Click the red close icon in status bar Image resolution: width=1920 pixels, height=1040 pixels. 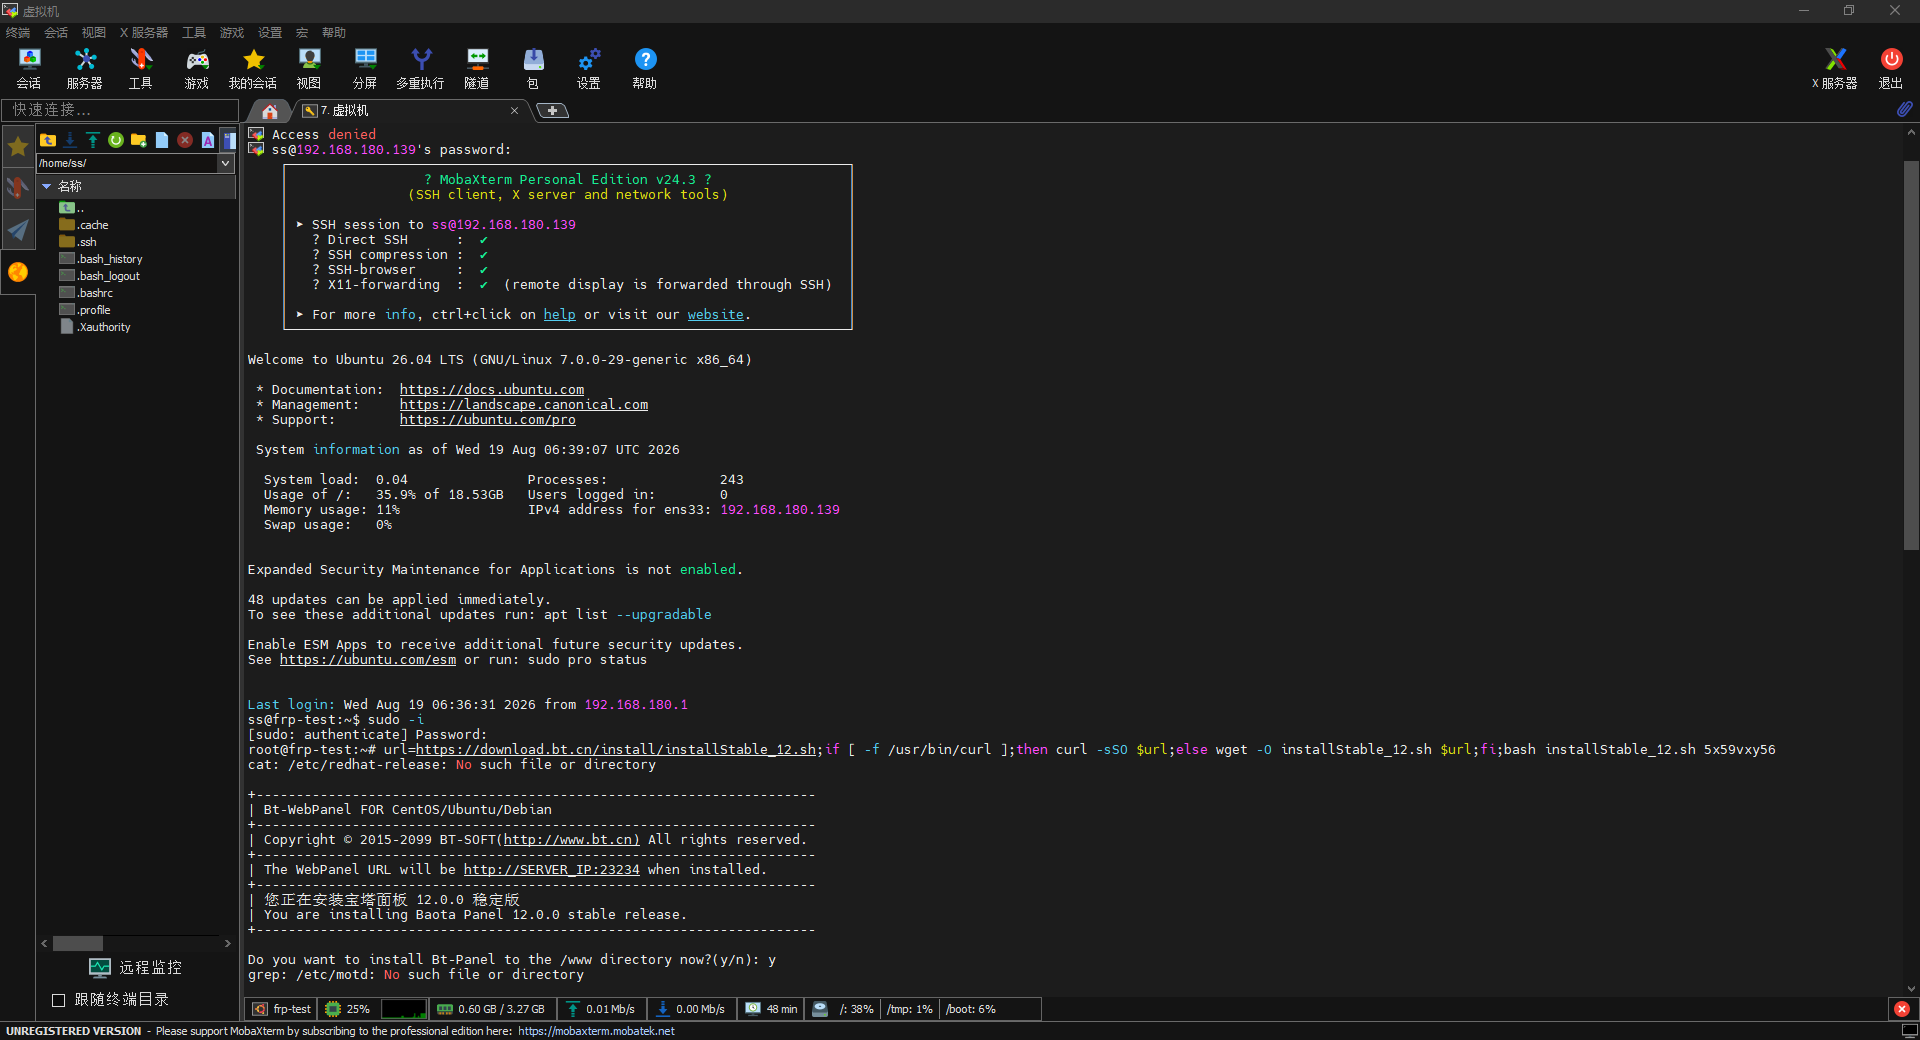[1902, 1009]
